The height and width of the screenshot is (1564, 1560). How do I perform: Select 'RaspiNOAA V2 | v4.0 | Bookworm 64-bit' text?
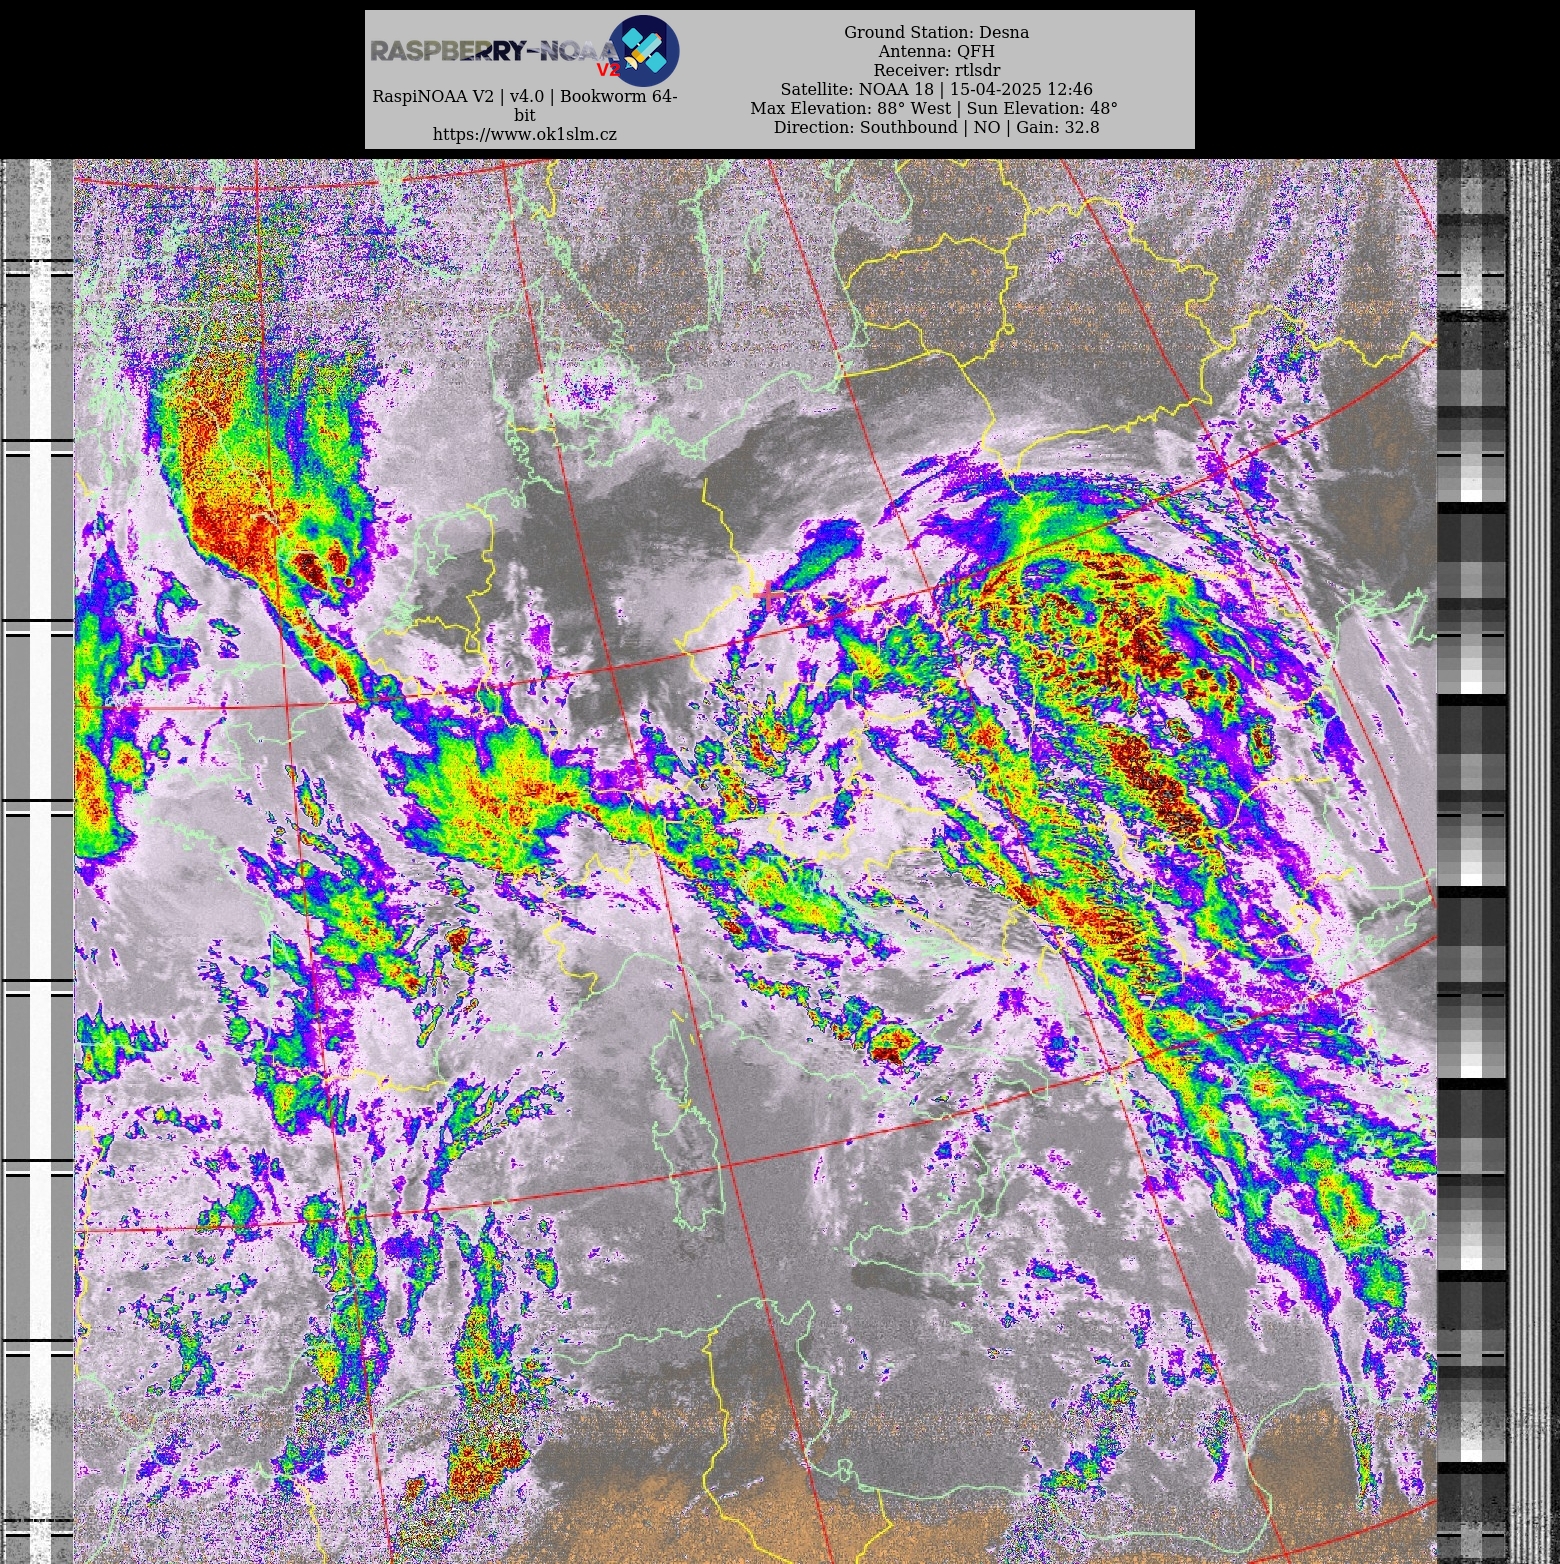click(524, 106)
